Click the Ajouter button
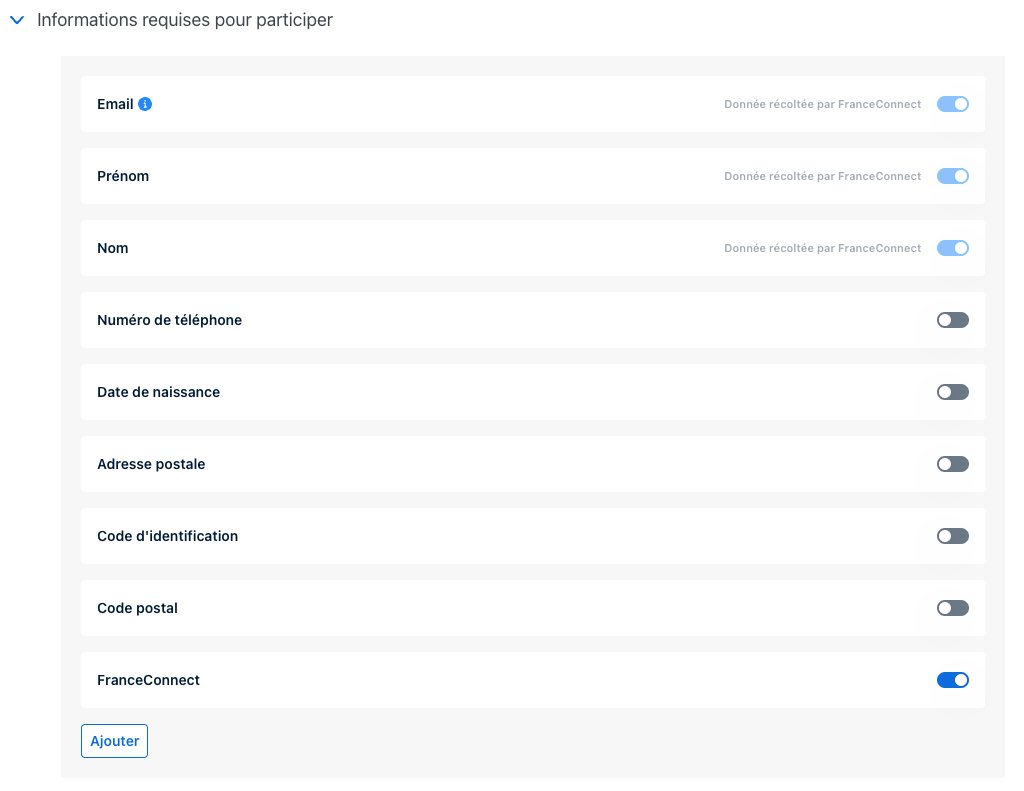Viewport: 1024px width, 791px height. click(114, 741)
